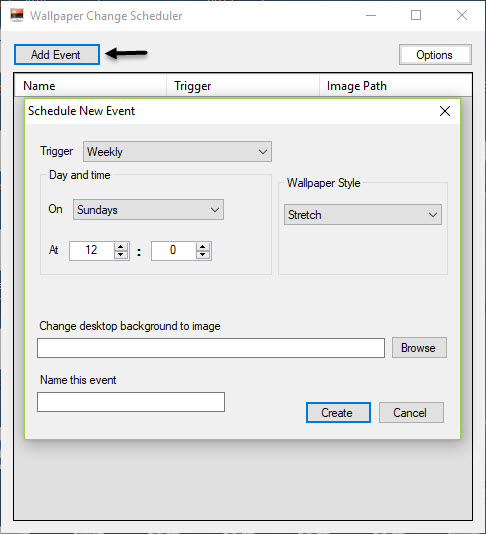The width and height of the screenshot is (486, 534).
Task: Click the Wallpaper Change Scheduler app icon
Action: pos(17,15)
